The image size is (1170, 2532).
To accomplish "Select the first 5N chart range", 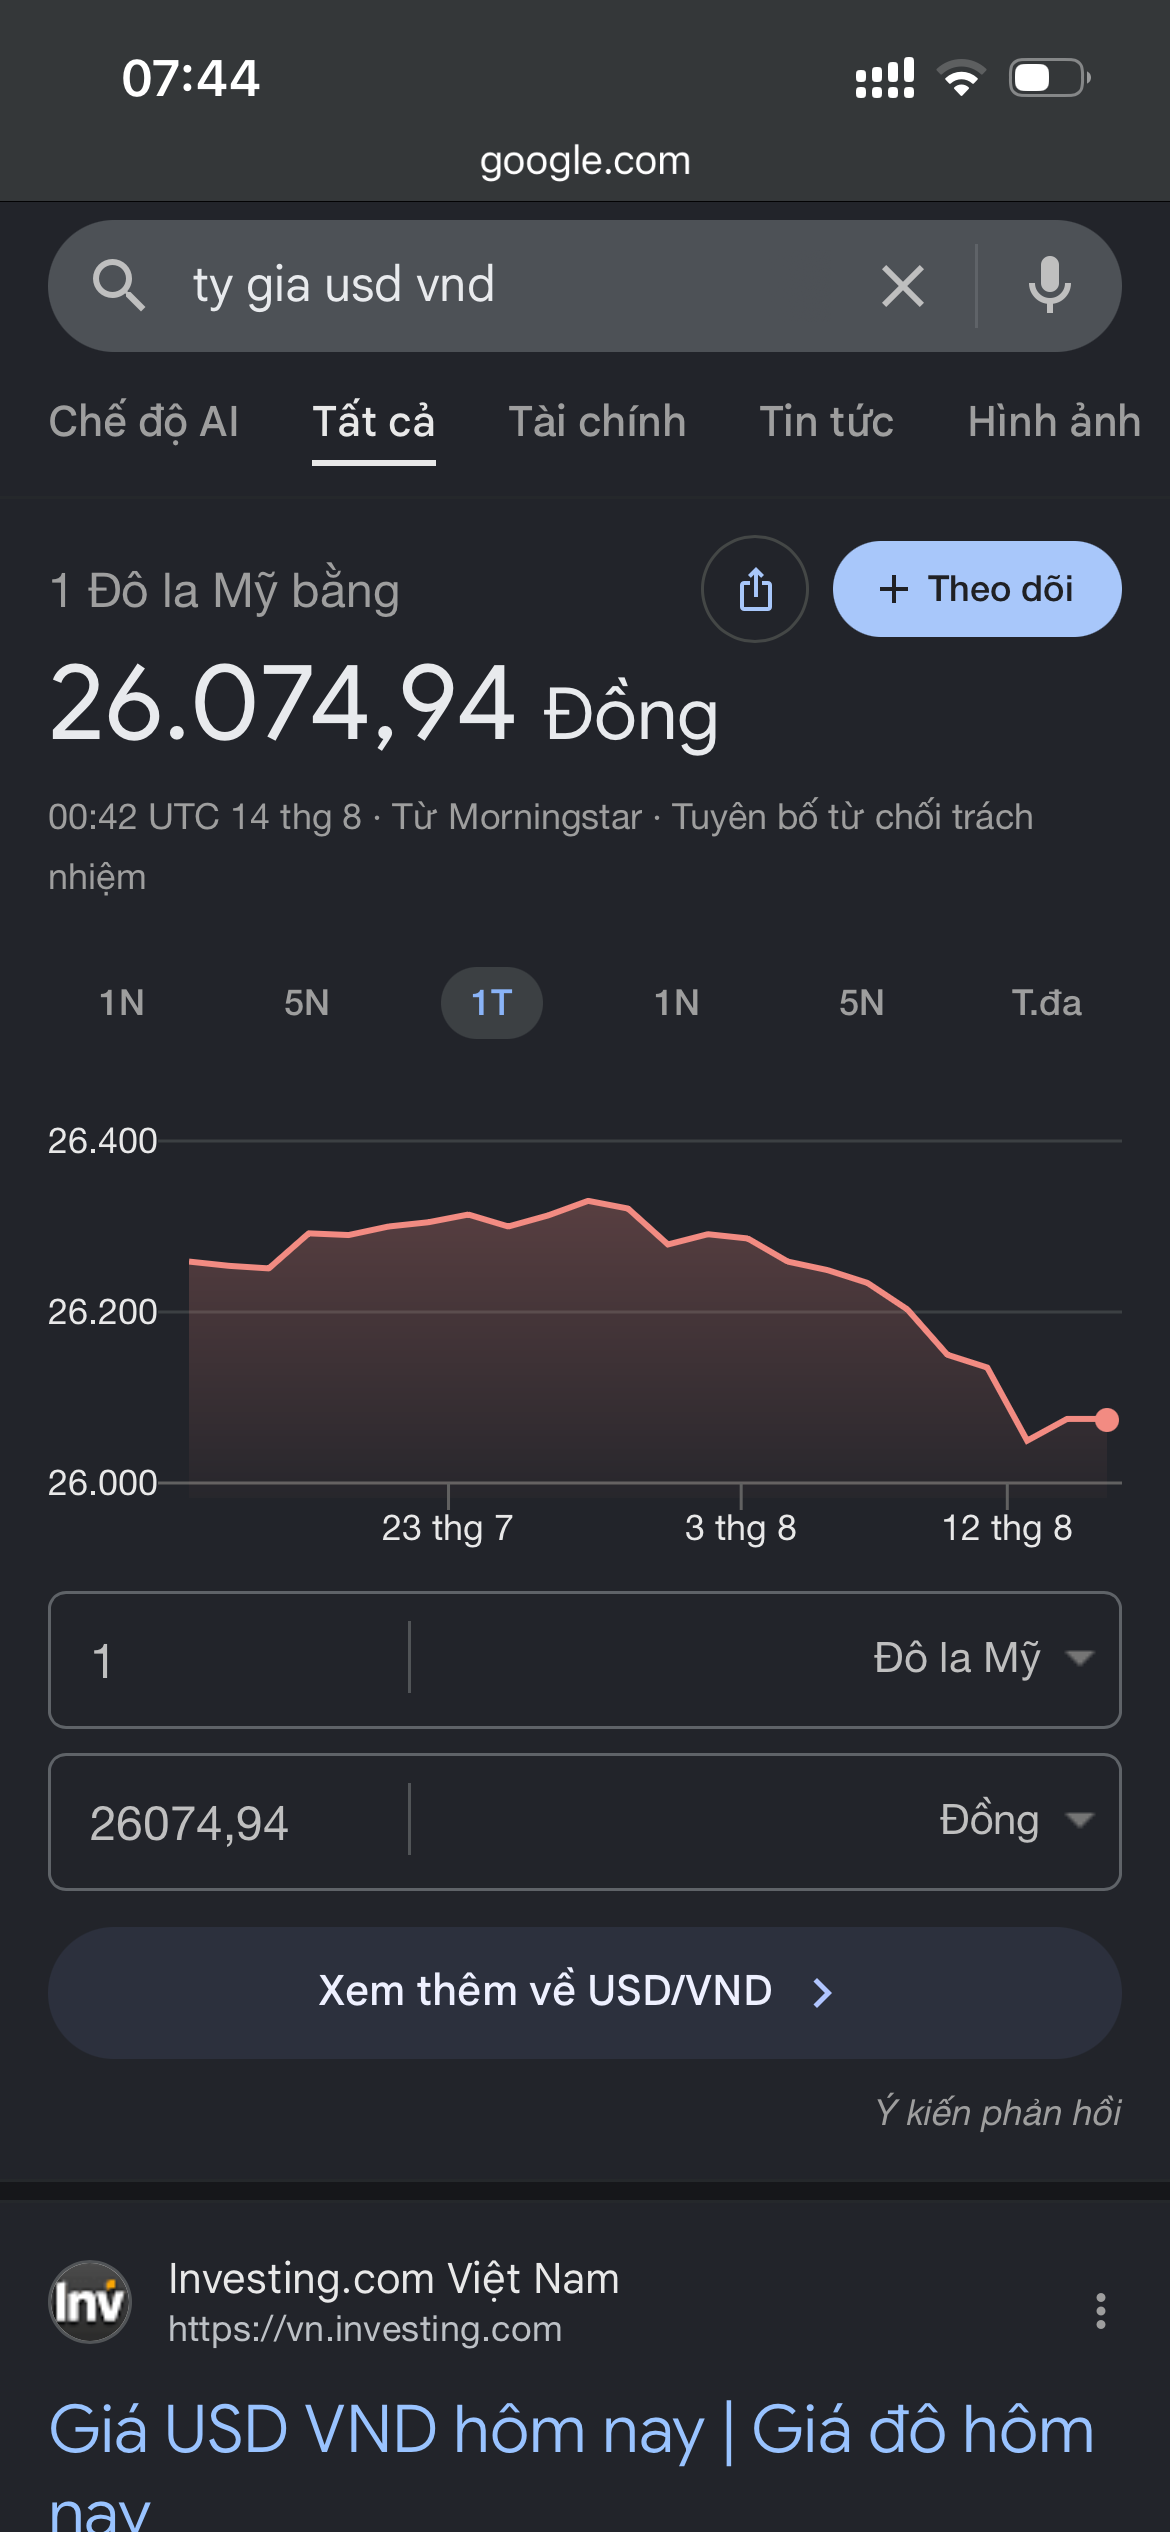I will tap(306, 1003).
